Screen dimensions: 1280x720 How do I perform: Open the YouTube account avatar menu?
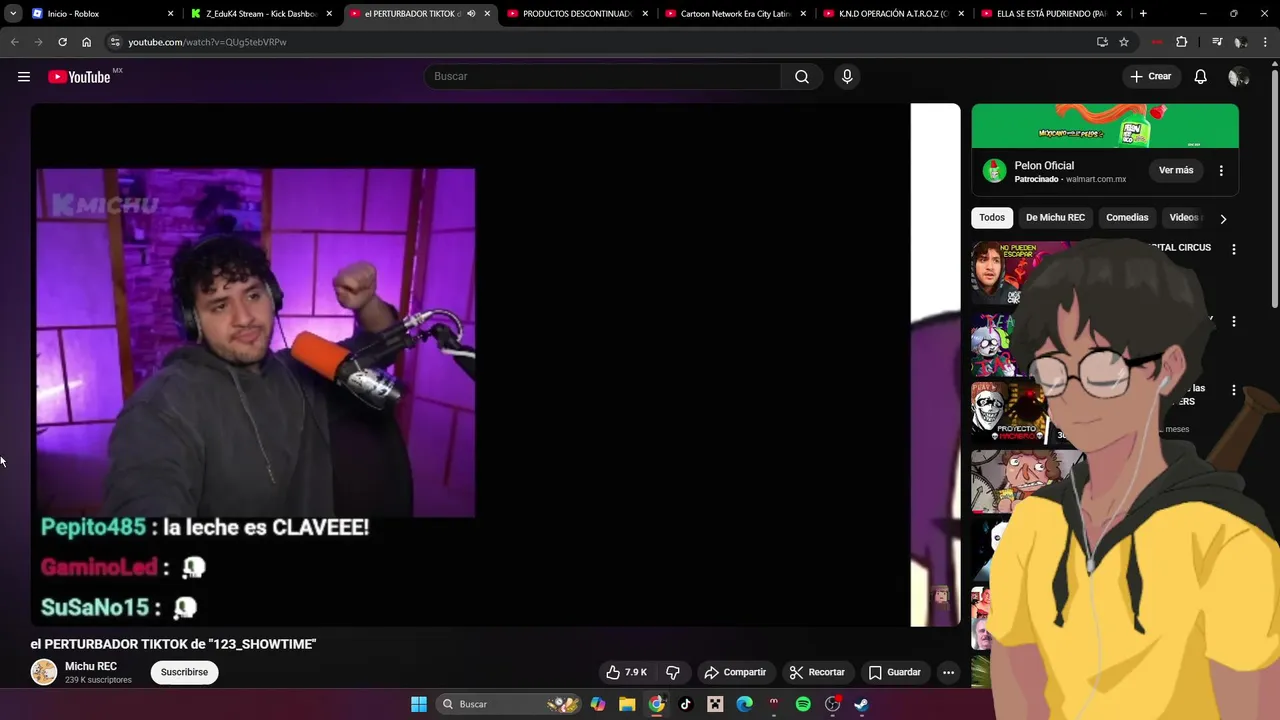pos(1238,77)
